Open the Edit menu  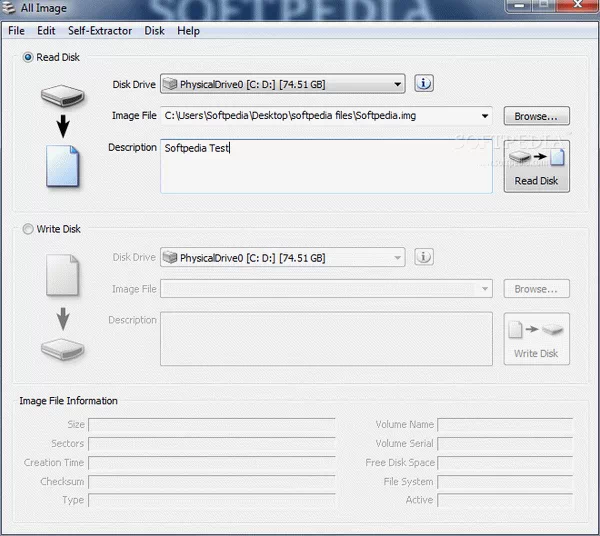point(46,31)
